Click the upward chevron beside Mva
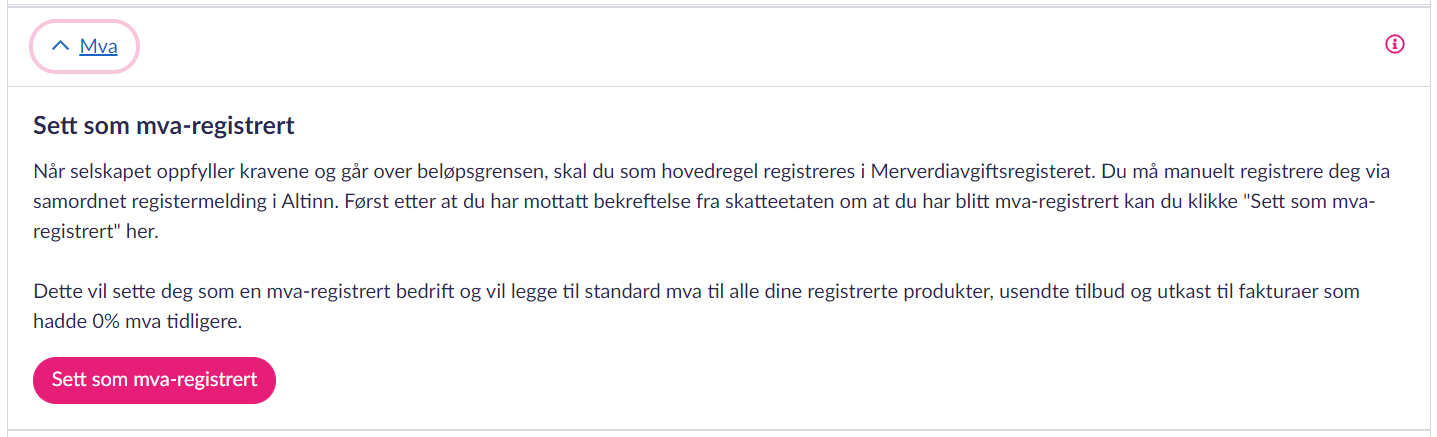Viewport: 1437px width, 437px height. tap(61, 46)
